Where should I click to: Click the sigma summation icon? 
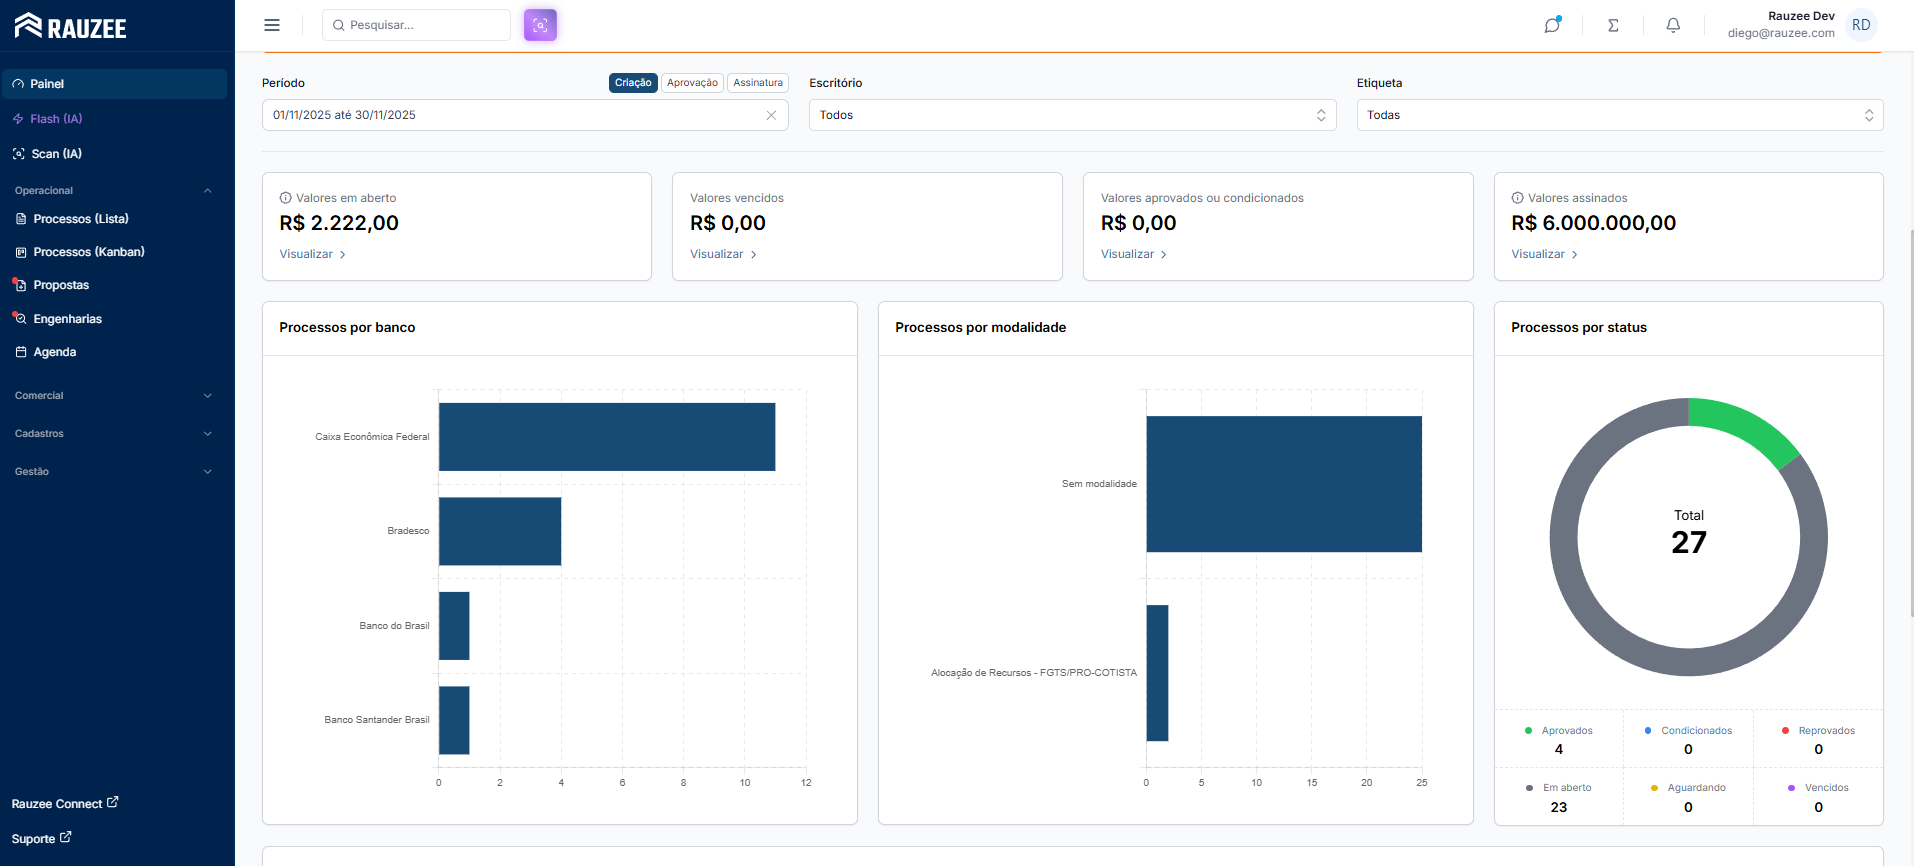tap(1613, 25)
